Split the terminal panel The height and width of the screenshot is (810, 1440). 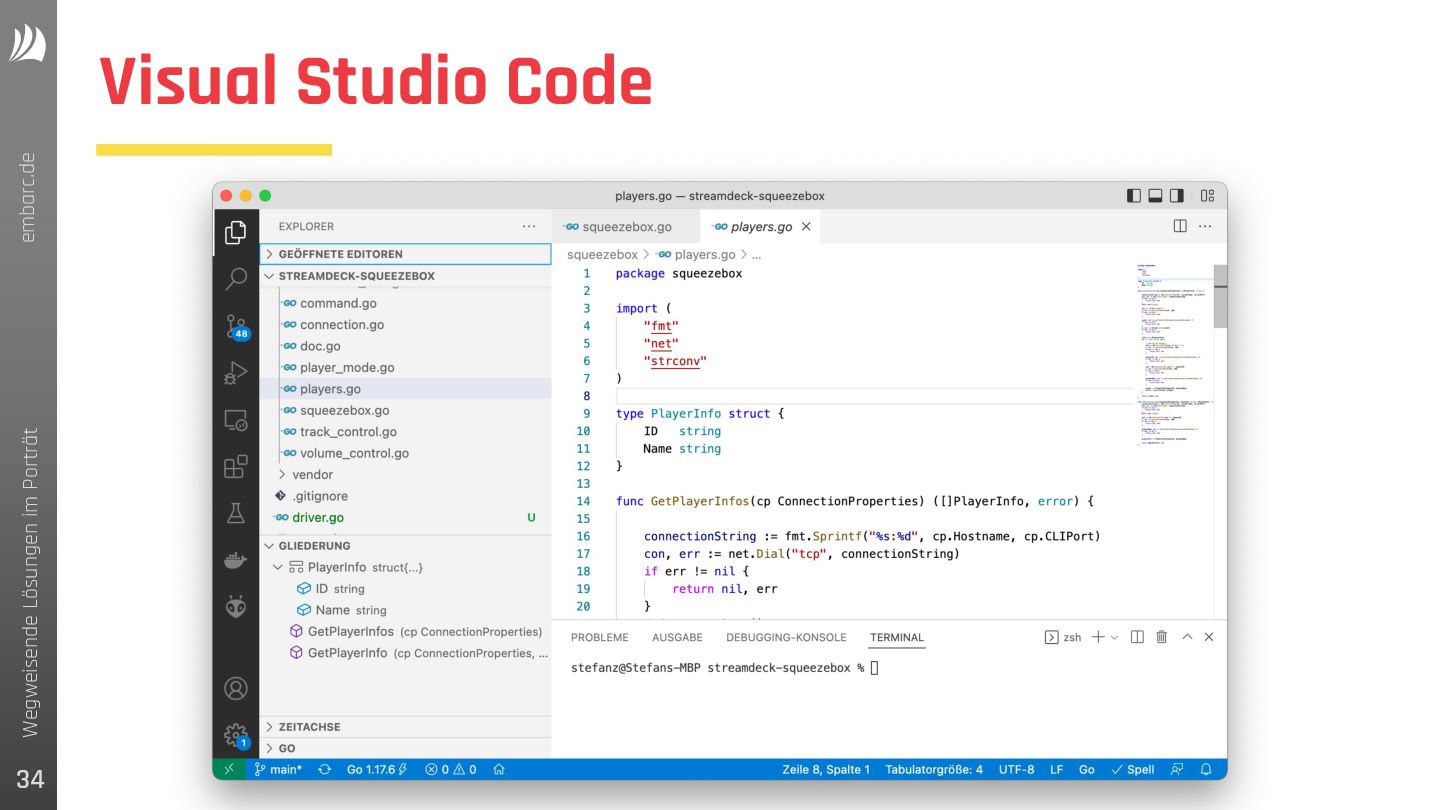(x=1137, y=637)
